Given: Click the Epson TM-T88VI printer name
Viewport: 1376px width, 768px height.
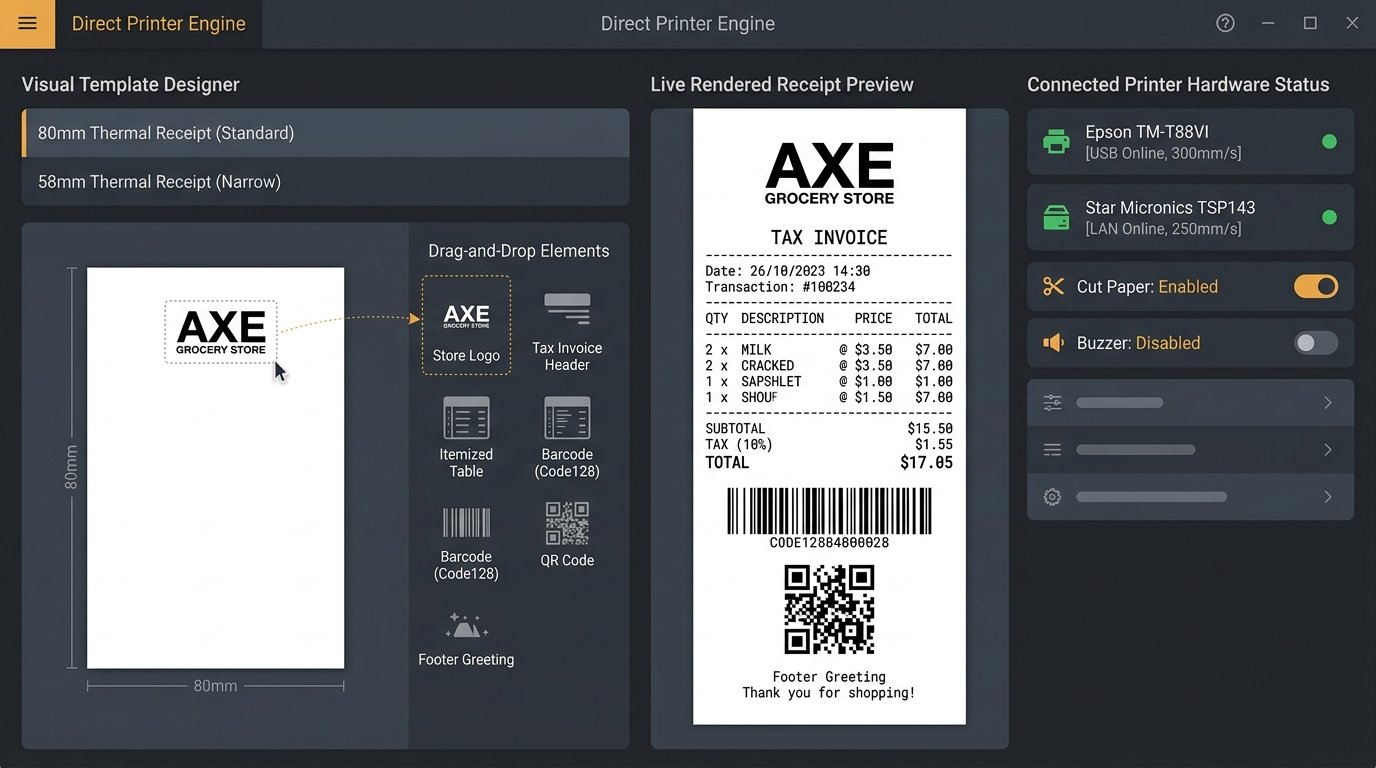Looking at the screenshot, I should pos(1147,132).
